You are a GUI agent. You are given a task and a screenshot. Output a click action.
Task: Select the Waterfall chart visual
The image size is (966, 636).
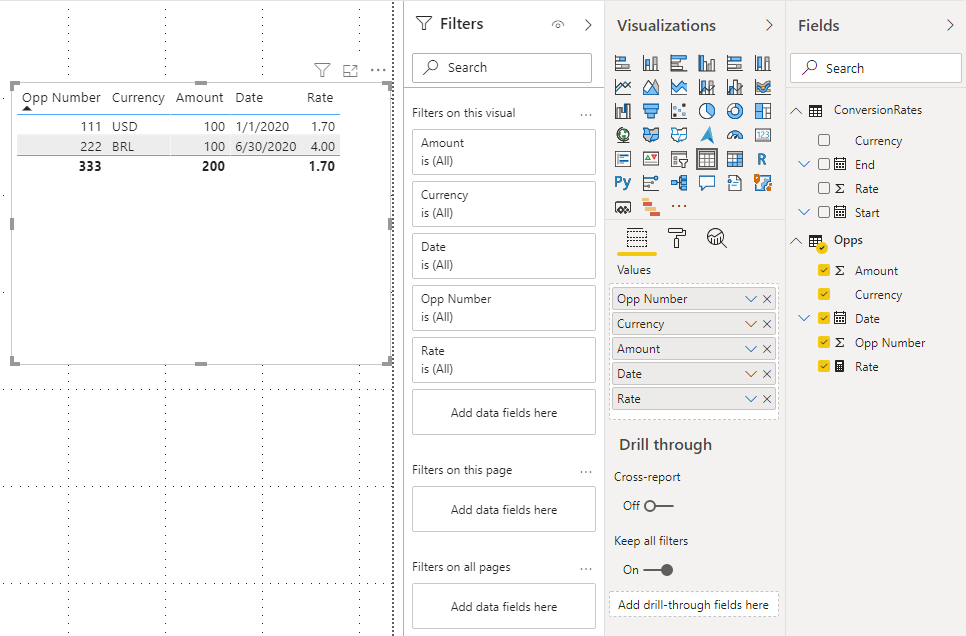click(x=623, y=111)
